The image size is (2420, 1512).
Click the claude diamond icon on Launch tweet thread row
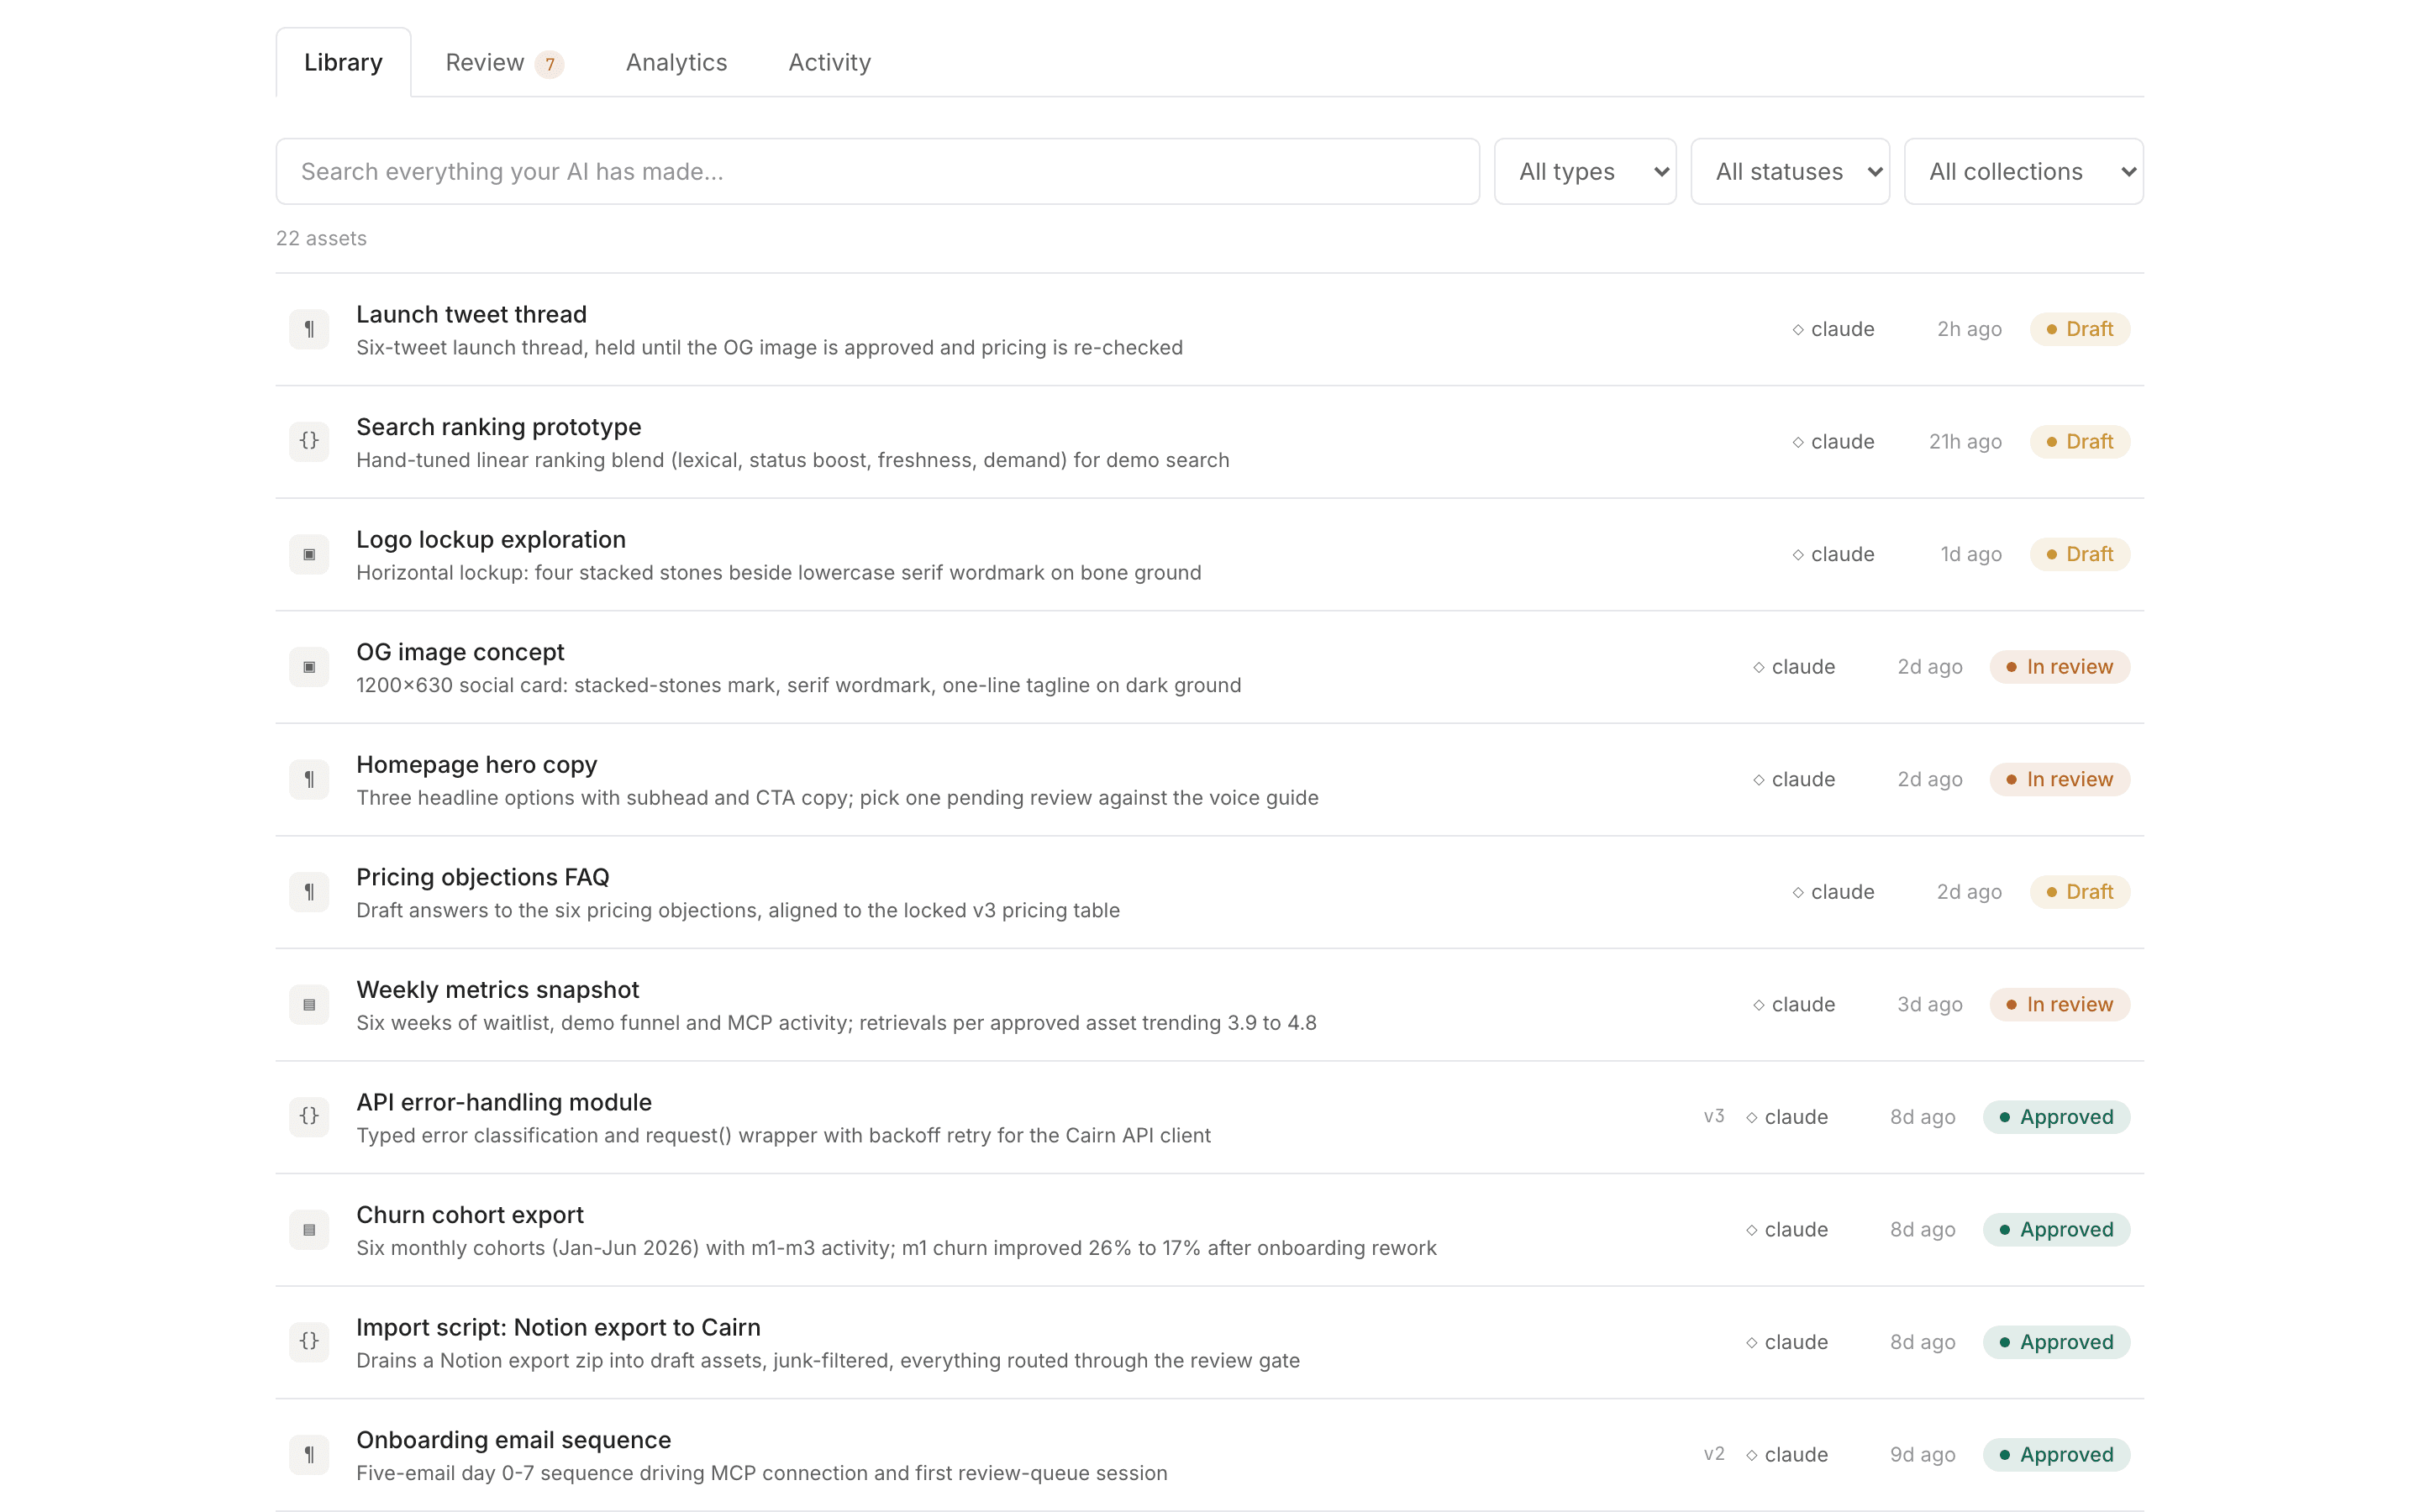[1797, 330]
